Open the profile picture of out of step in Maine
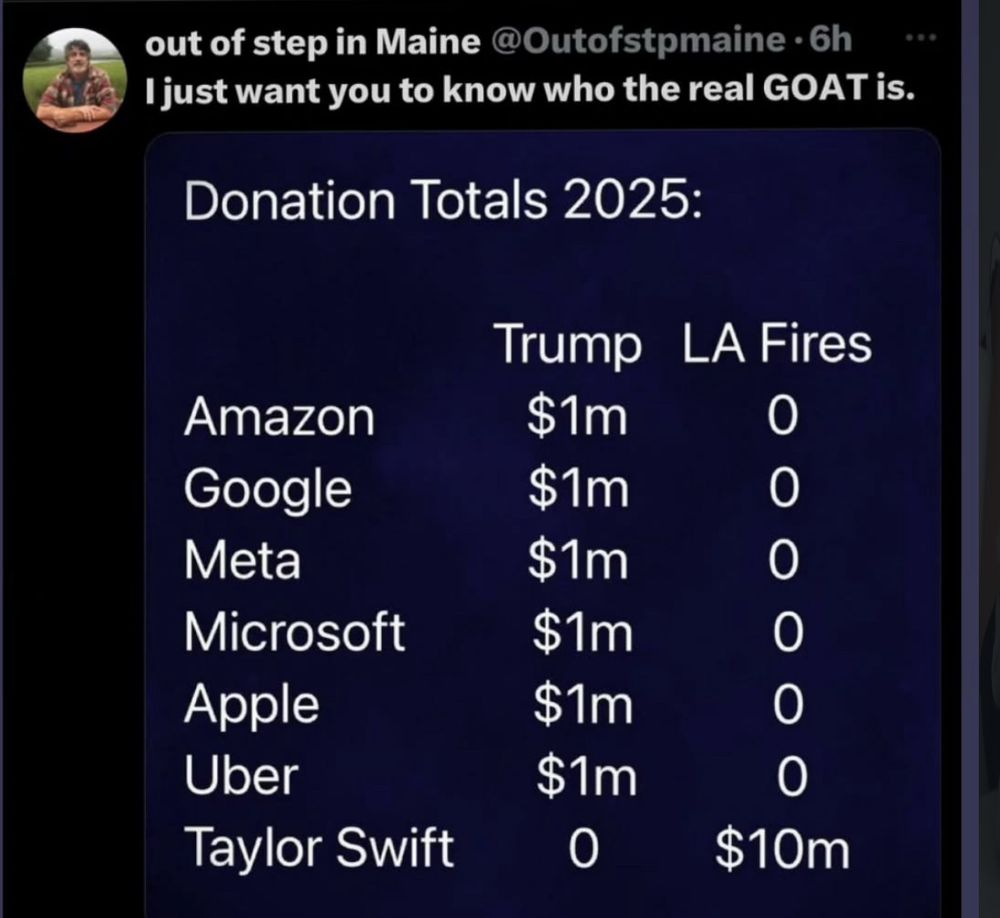 [75, 80]
